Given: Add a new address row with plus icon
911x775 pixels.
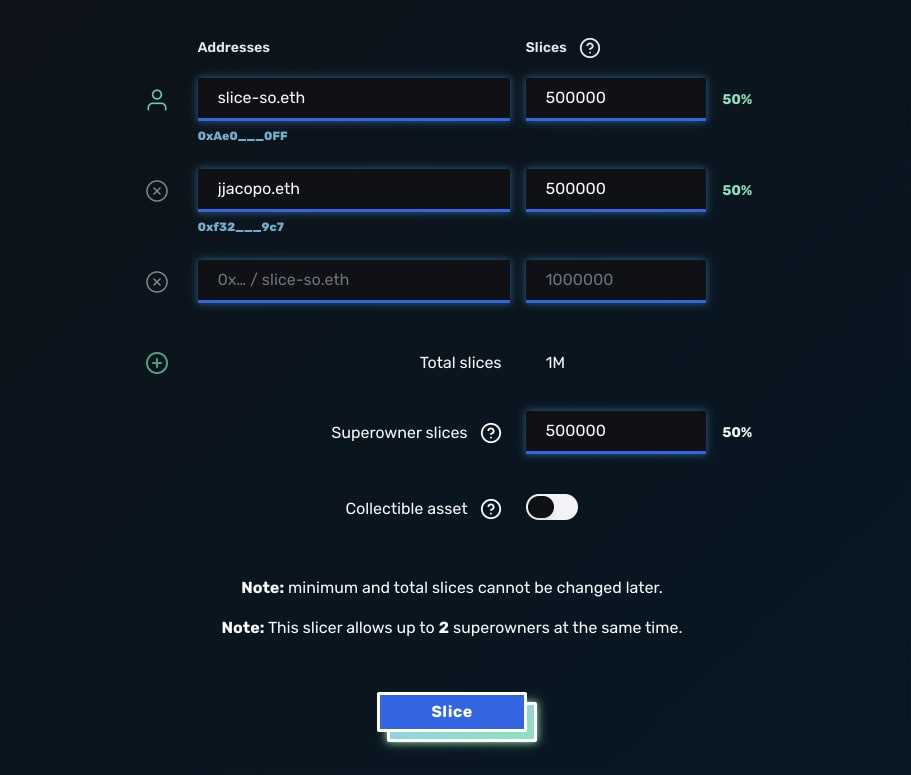Looking at the screenshot, I should tap(156, 363).
